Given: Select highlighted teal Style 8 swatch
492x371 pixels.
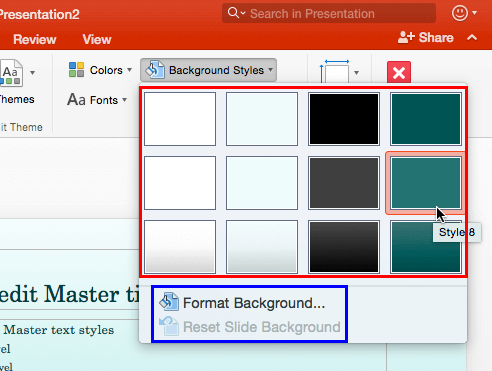Looking at the screenshot, I should pyautogui.click(x=426, y=183).
